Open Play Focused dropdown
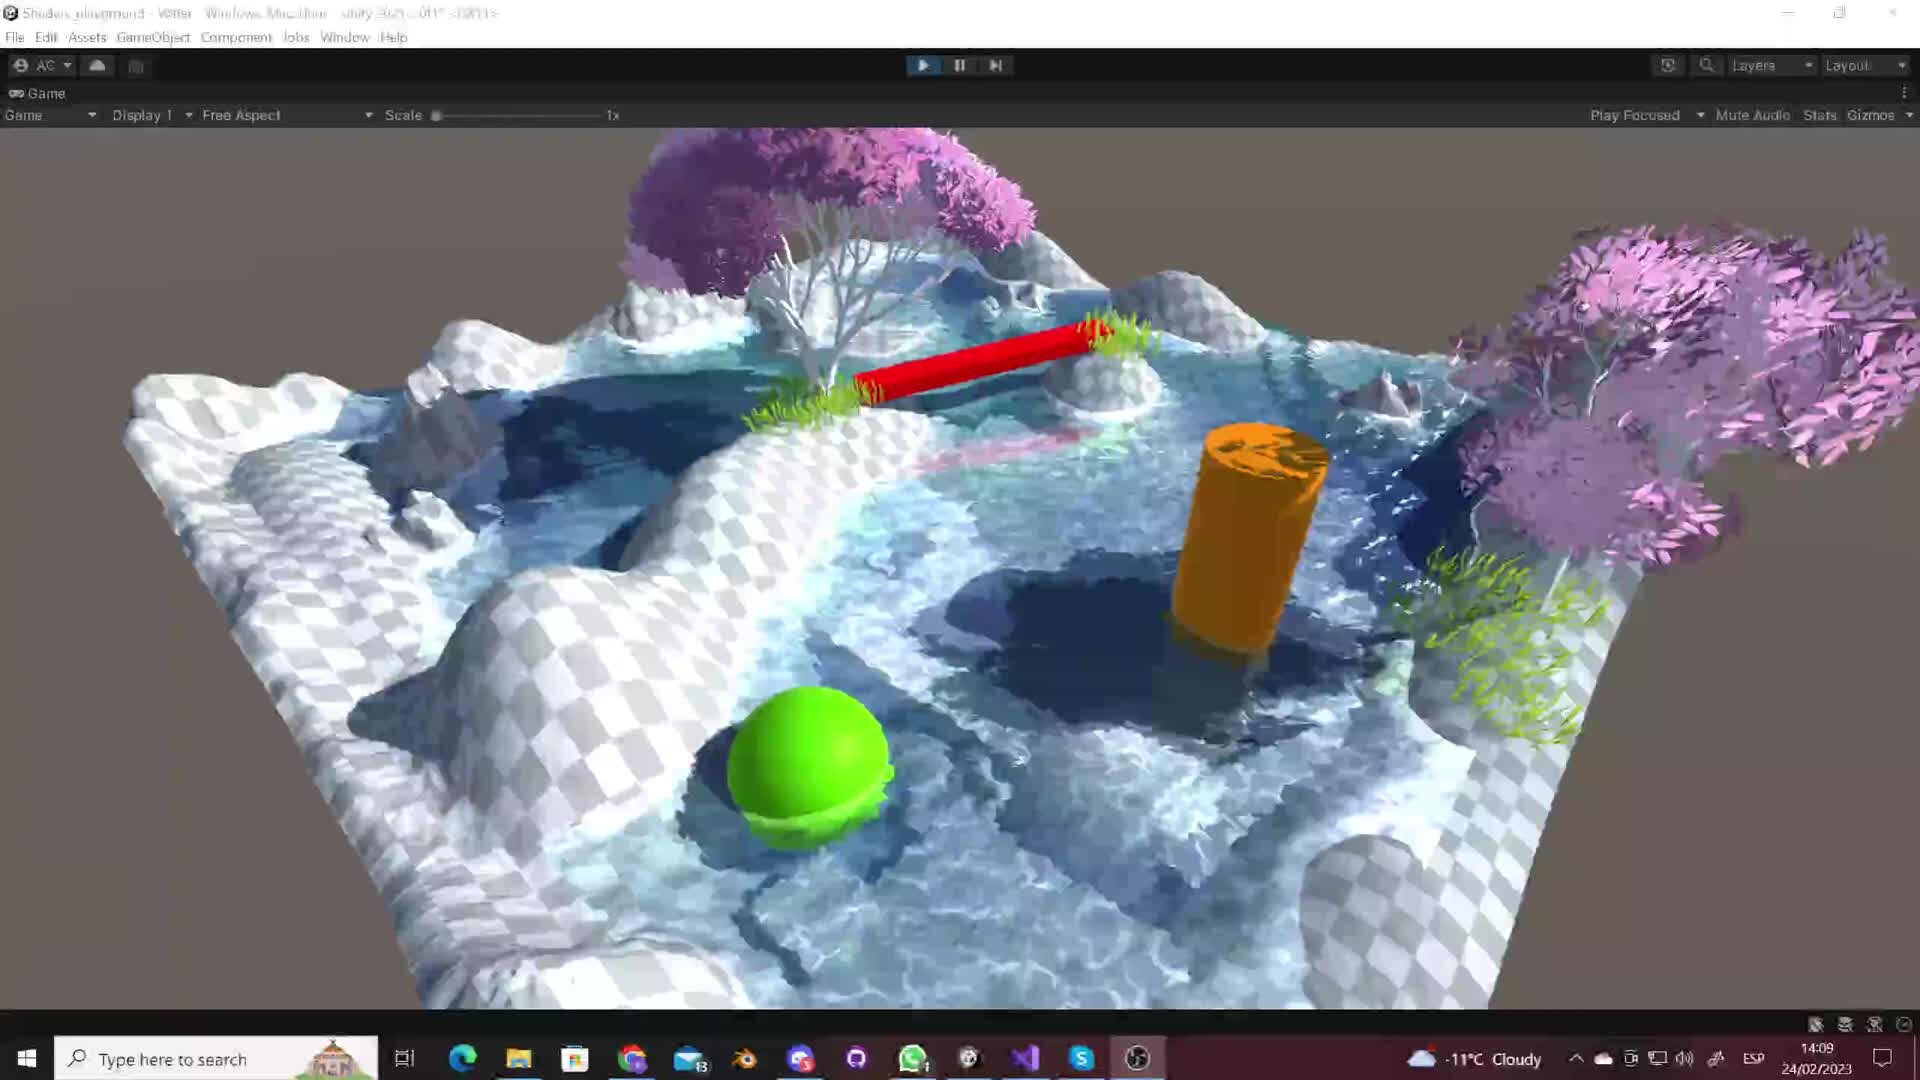Image resolution: width=1920 pixels, height=1080 pixels. [1647, 115]
